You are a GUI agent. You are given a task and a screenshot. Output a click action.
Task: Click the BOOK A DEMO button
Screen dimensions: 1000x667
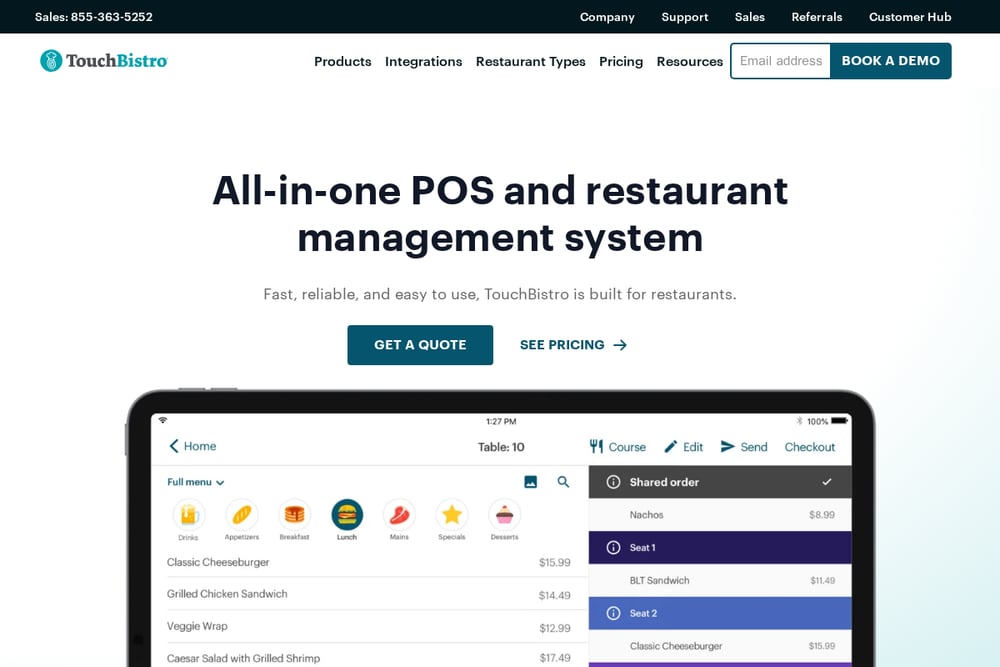891,61
